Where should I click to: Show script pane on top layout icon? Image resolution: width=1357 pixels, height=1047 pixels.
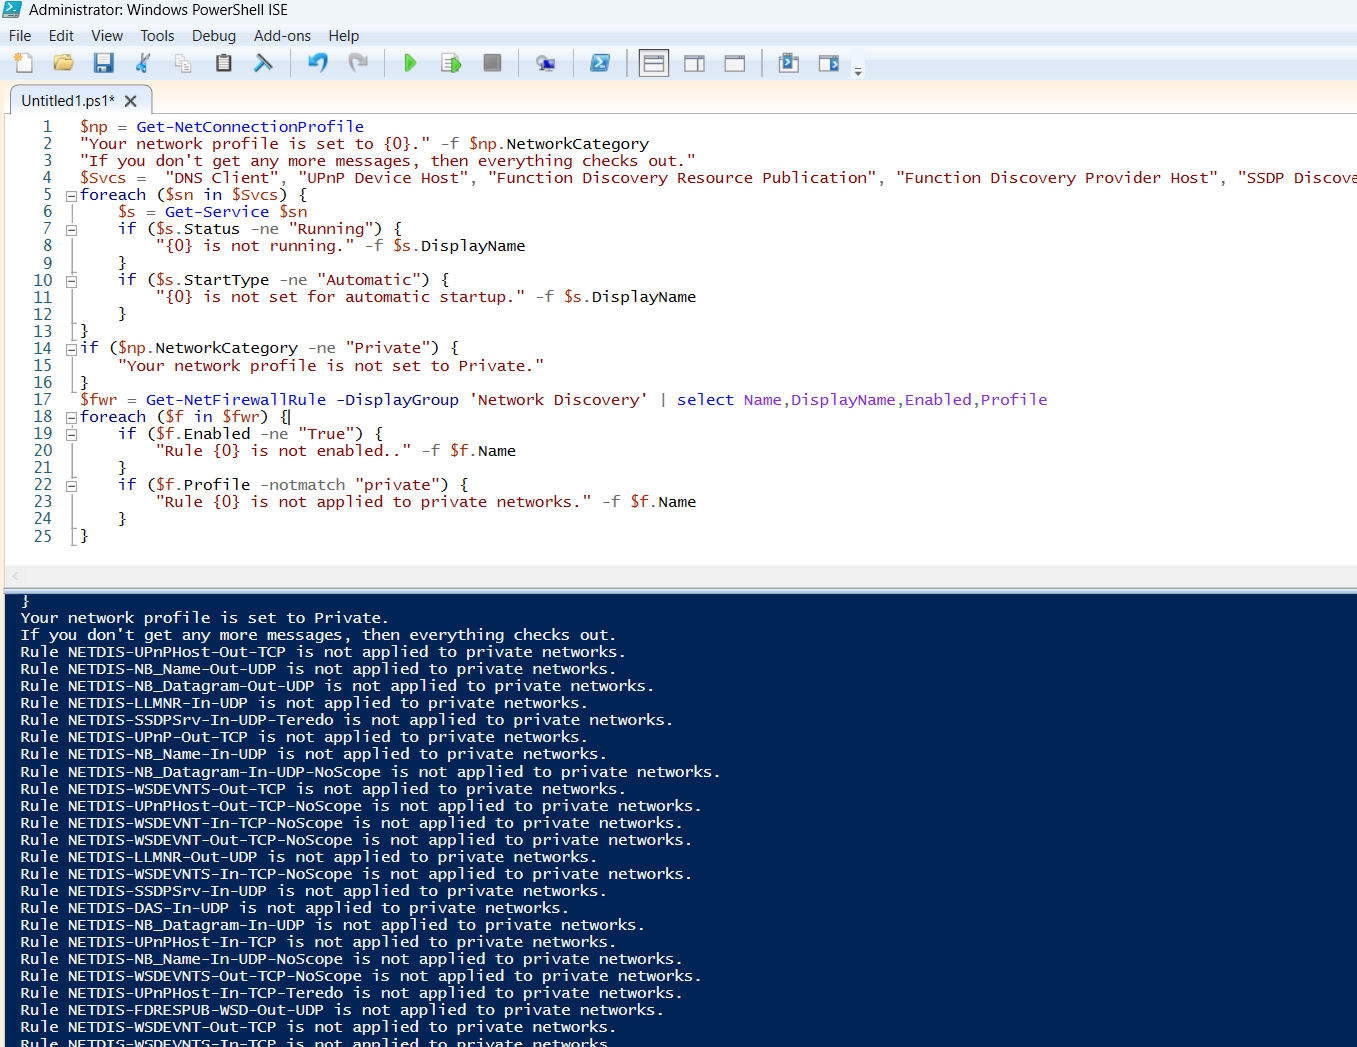click(654, 63)
